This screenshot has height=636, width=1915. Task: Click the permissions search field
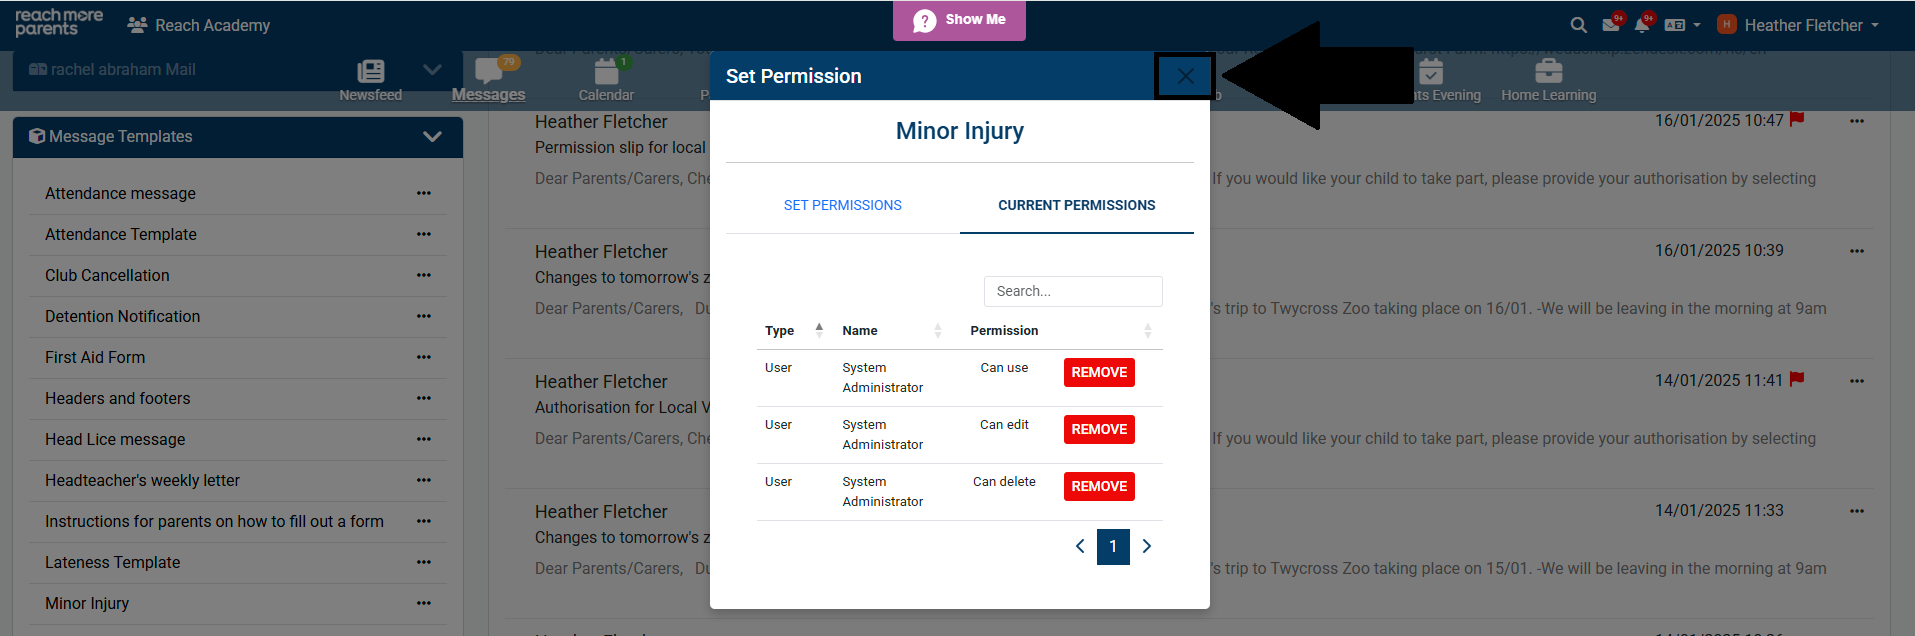[x=1072, y=291]
